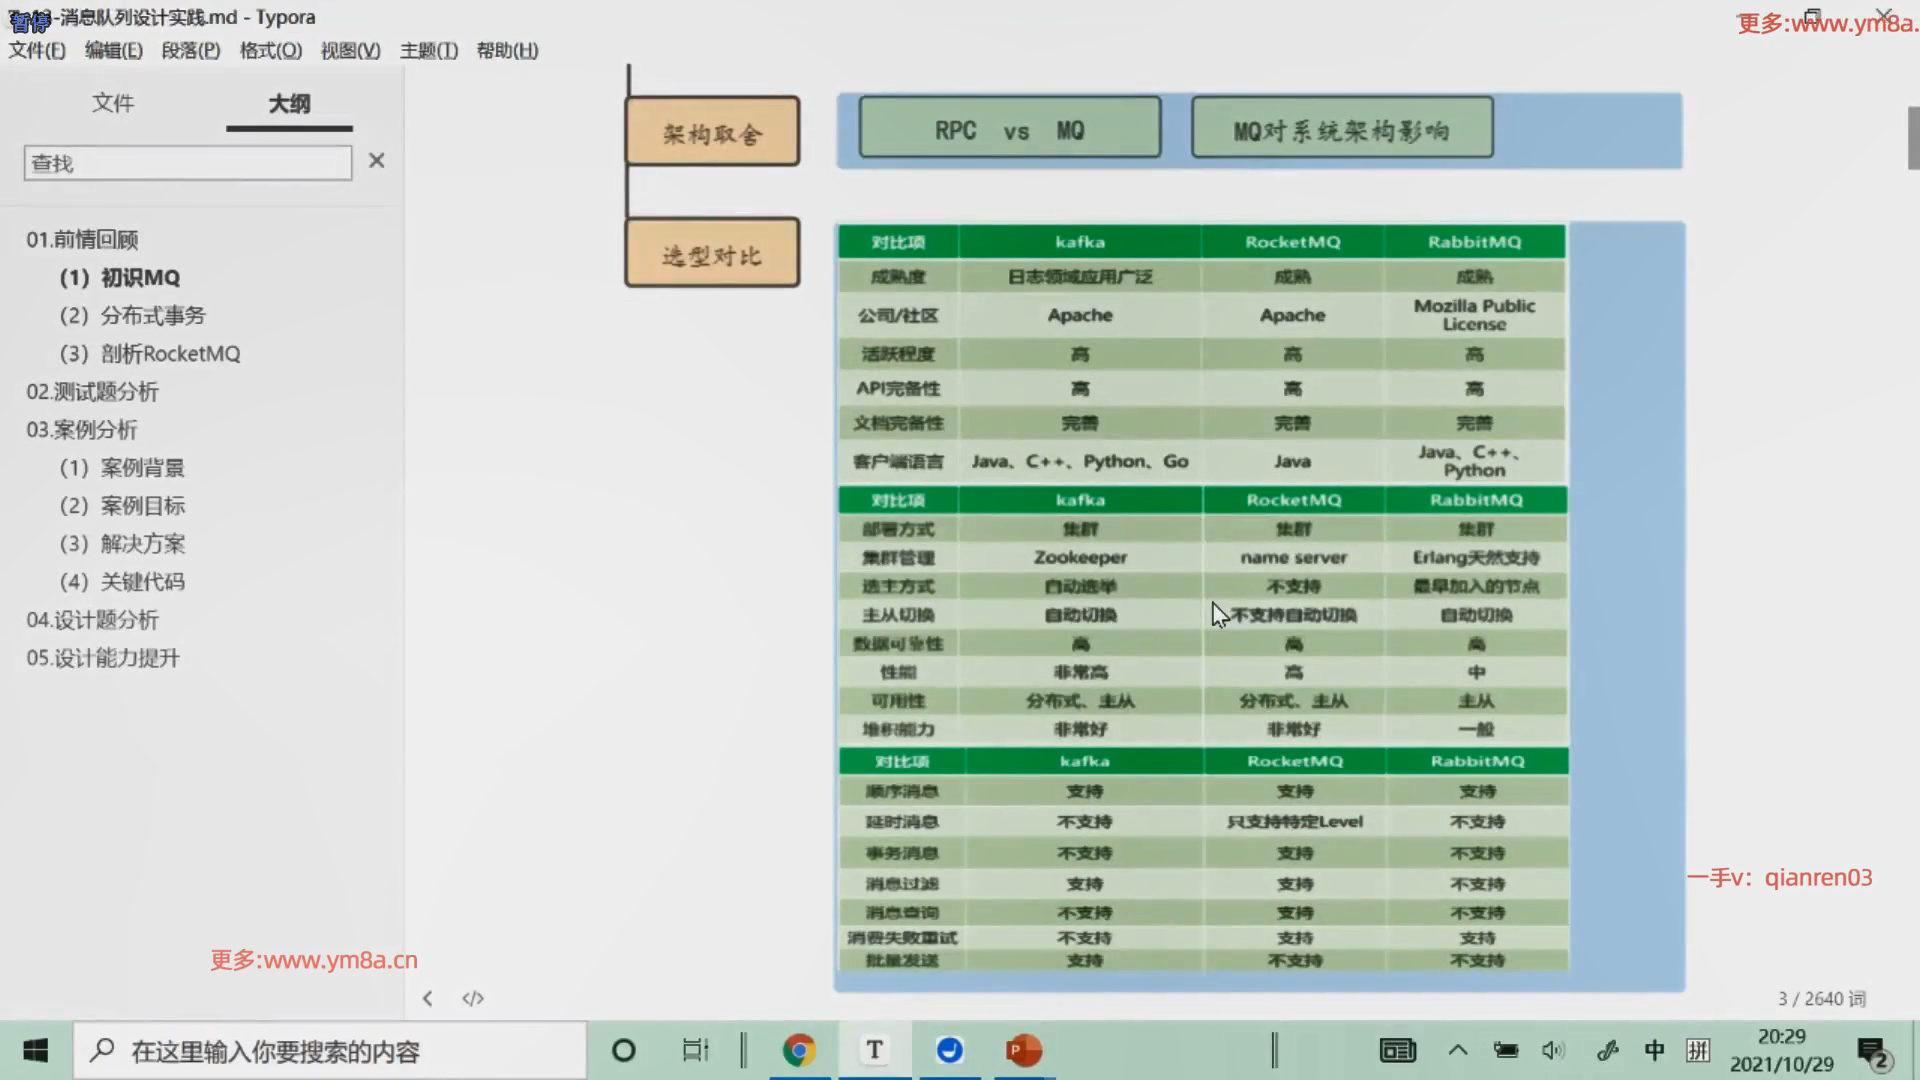This screenshot has height=1080, width=1920.
Task: Open Windows Task View icon
Action: click(695, 1050)
